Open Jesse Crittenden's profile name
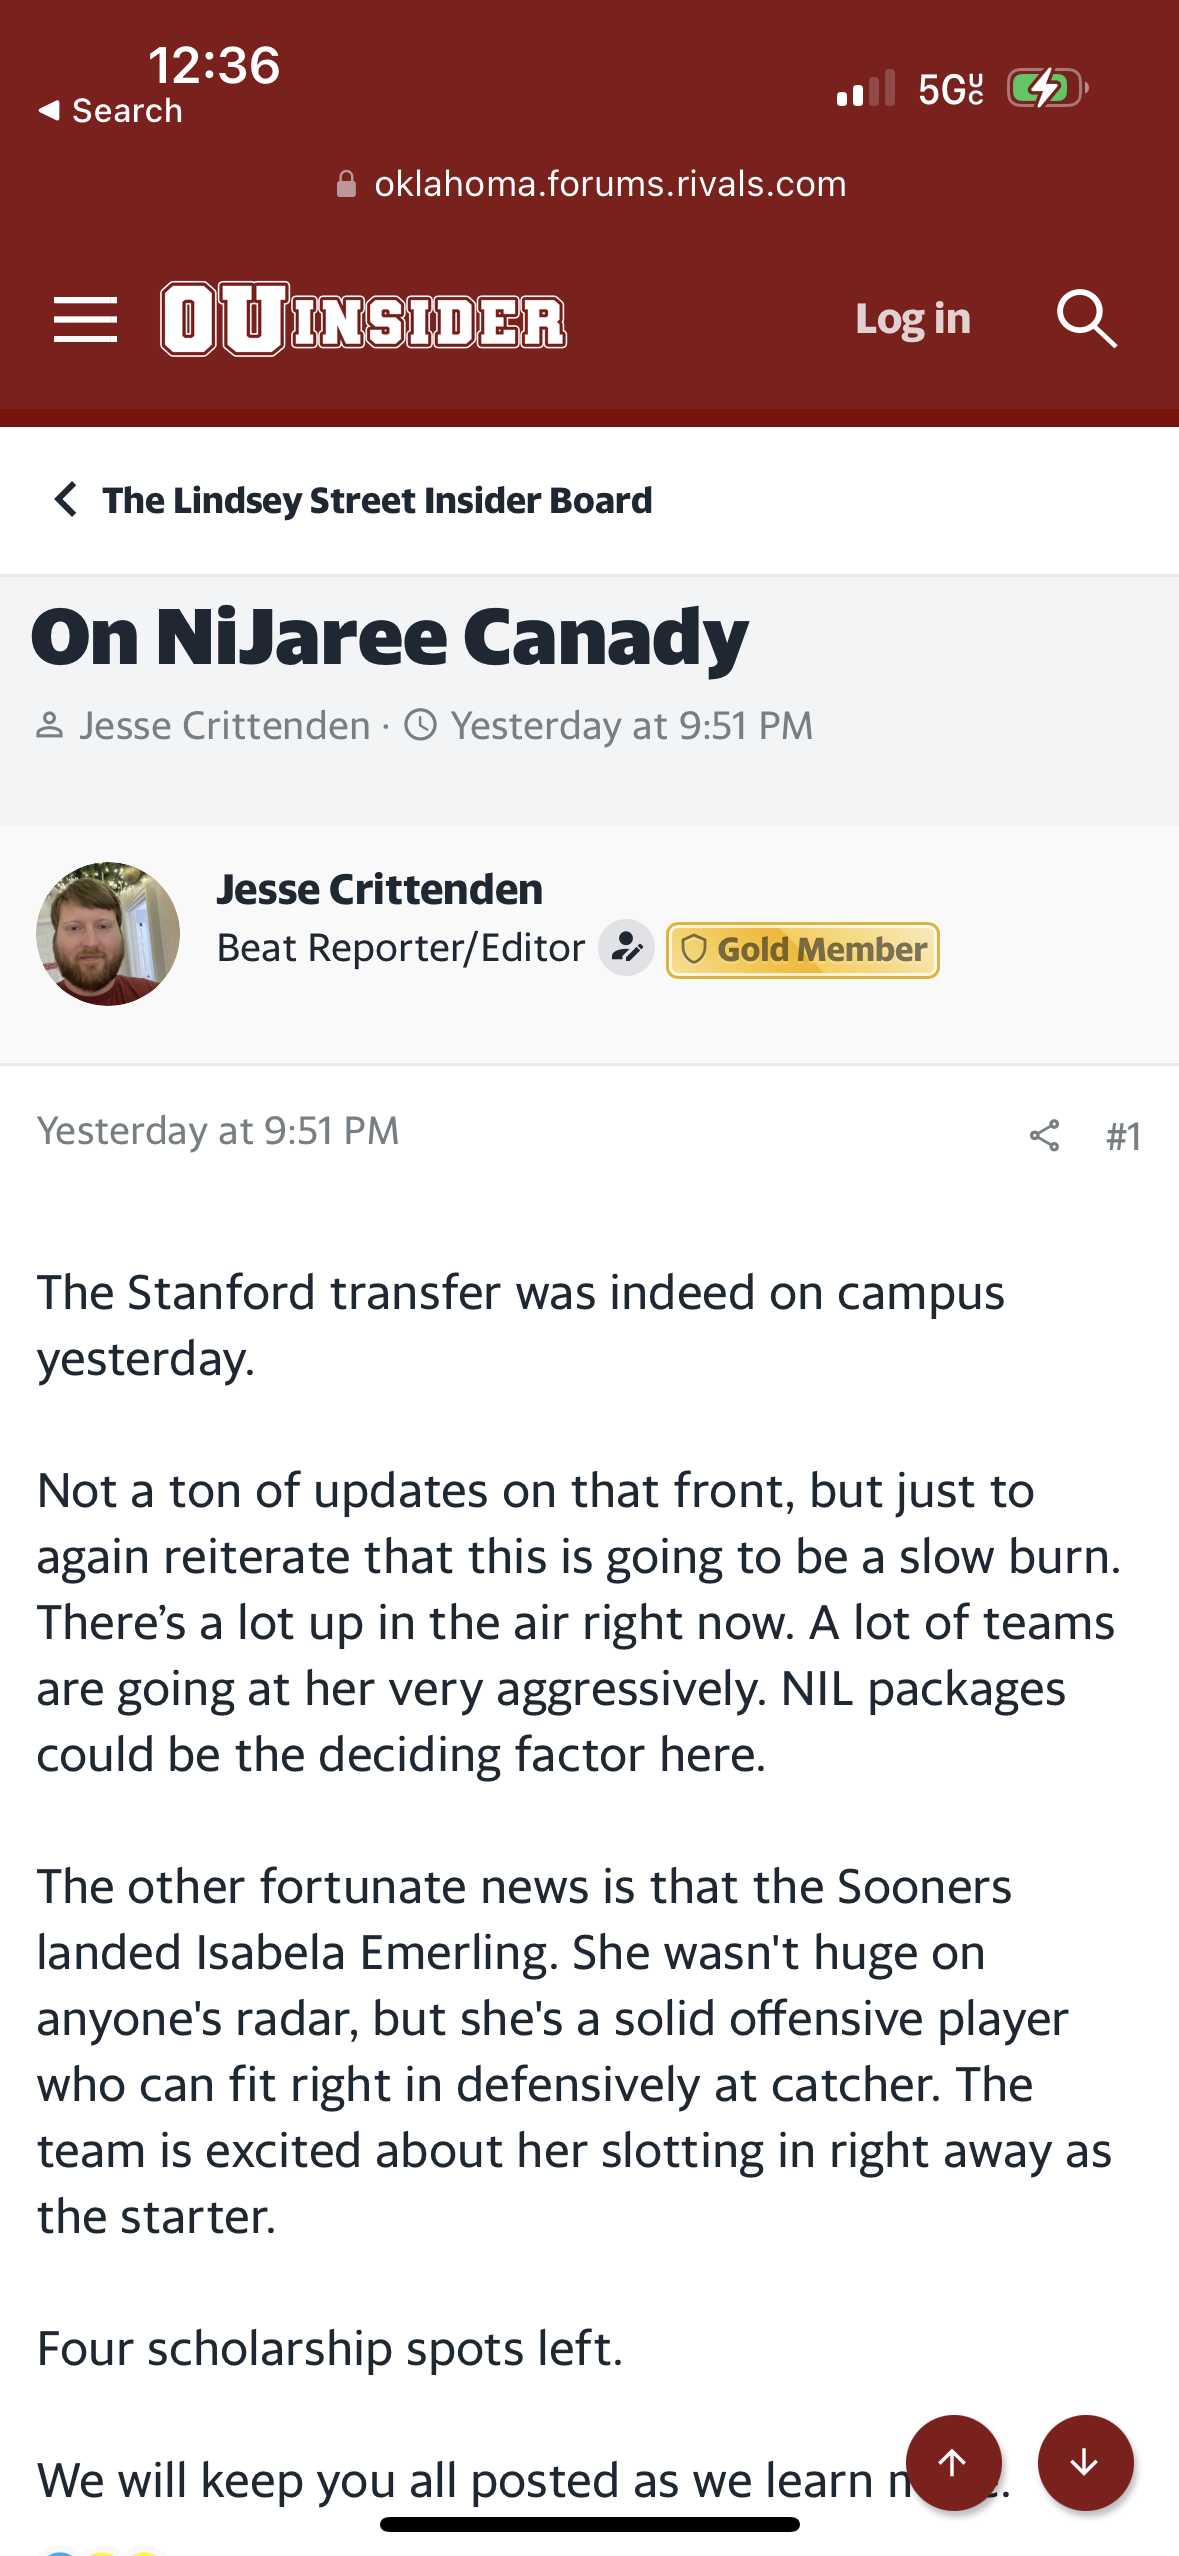 tap(379, 889)
